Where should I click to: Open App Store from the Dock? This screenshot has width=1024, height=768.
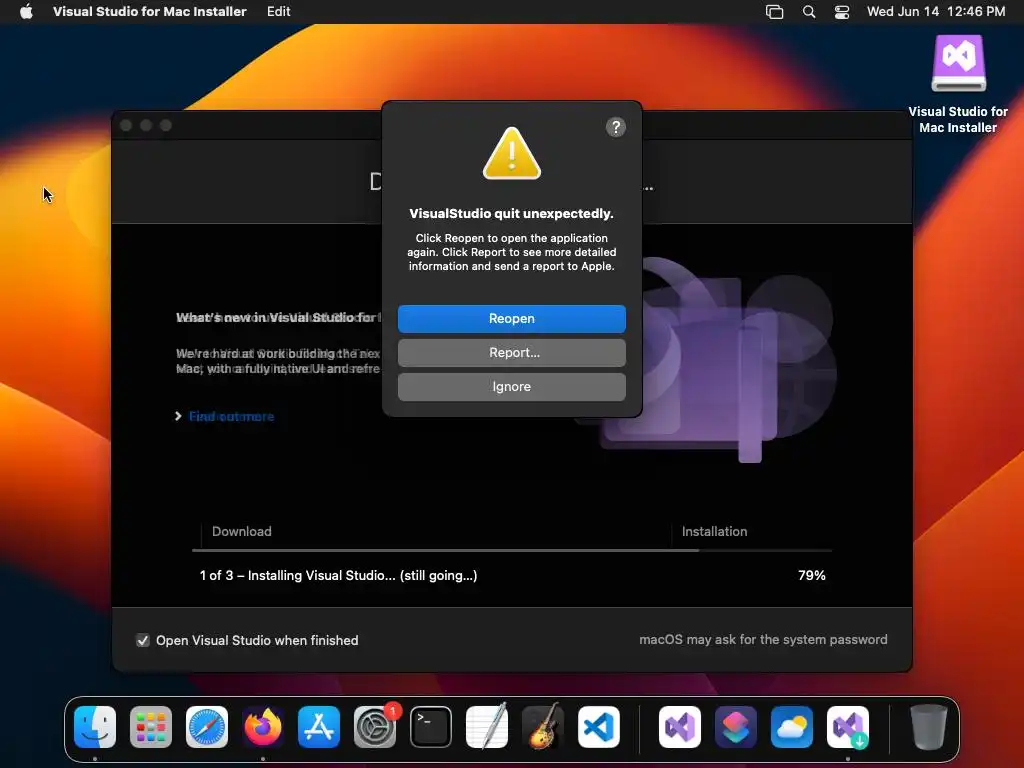pos(319,727)
